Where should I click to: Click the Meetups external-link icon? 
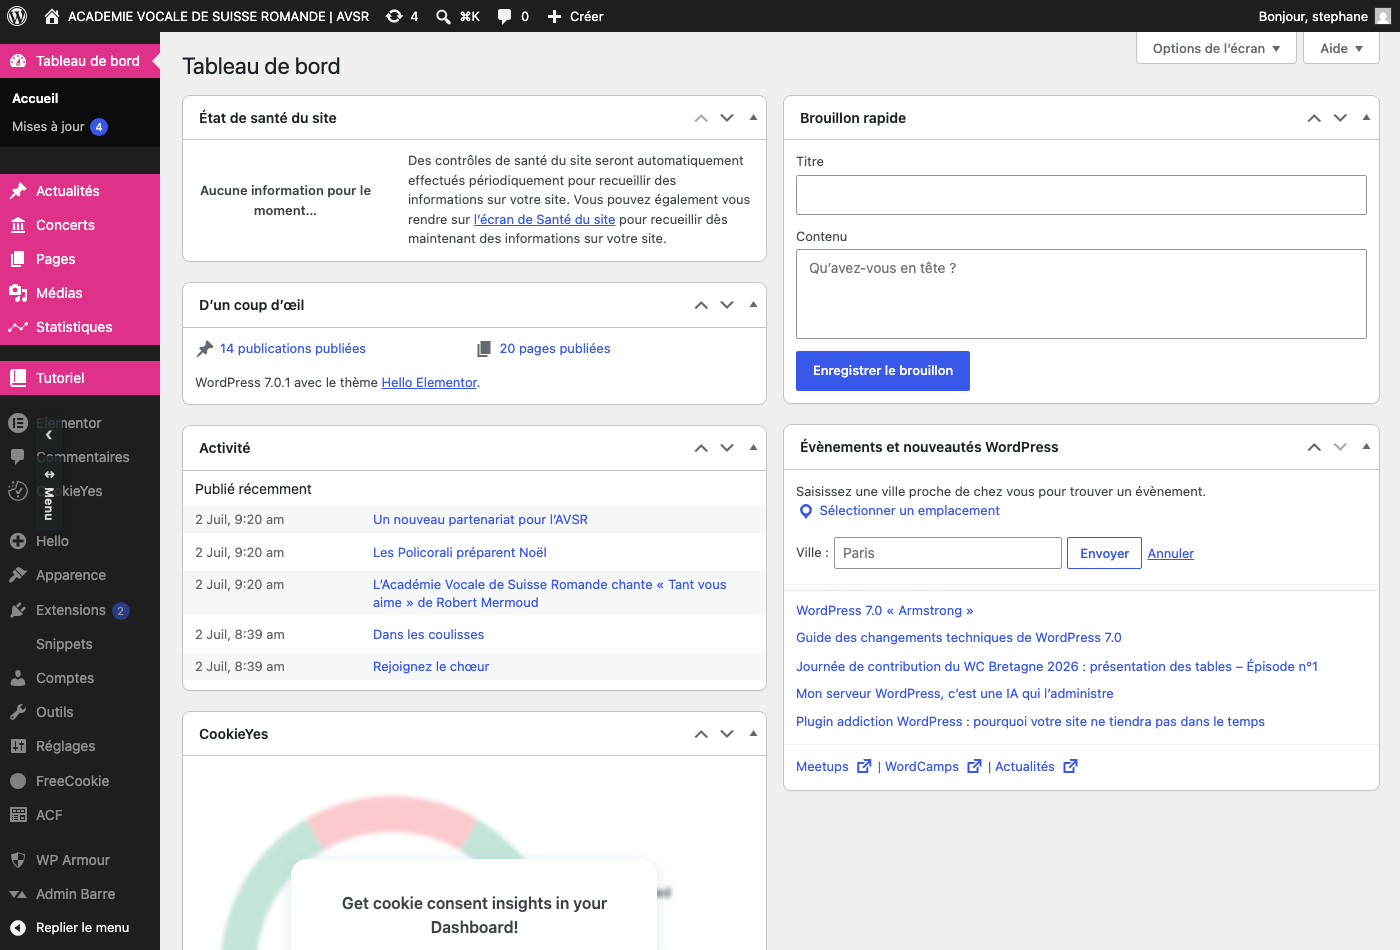[864, 766]
